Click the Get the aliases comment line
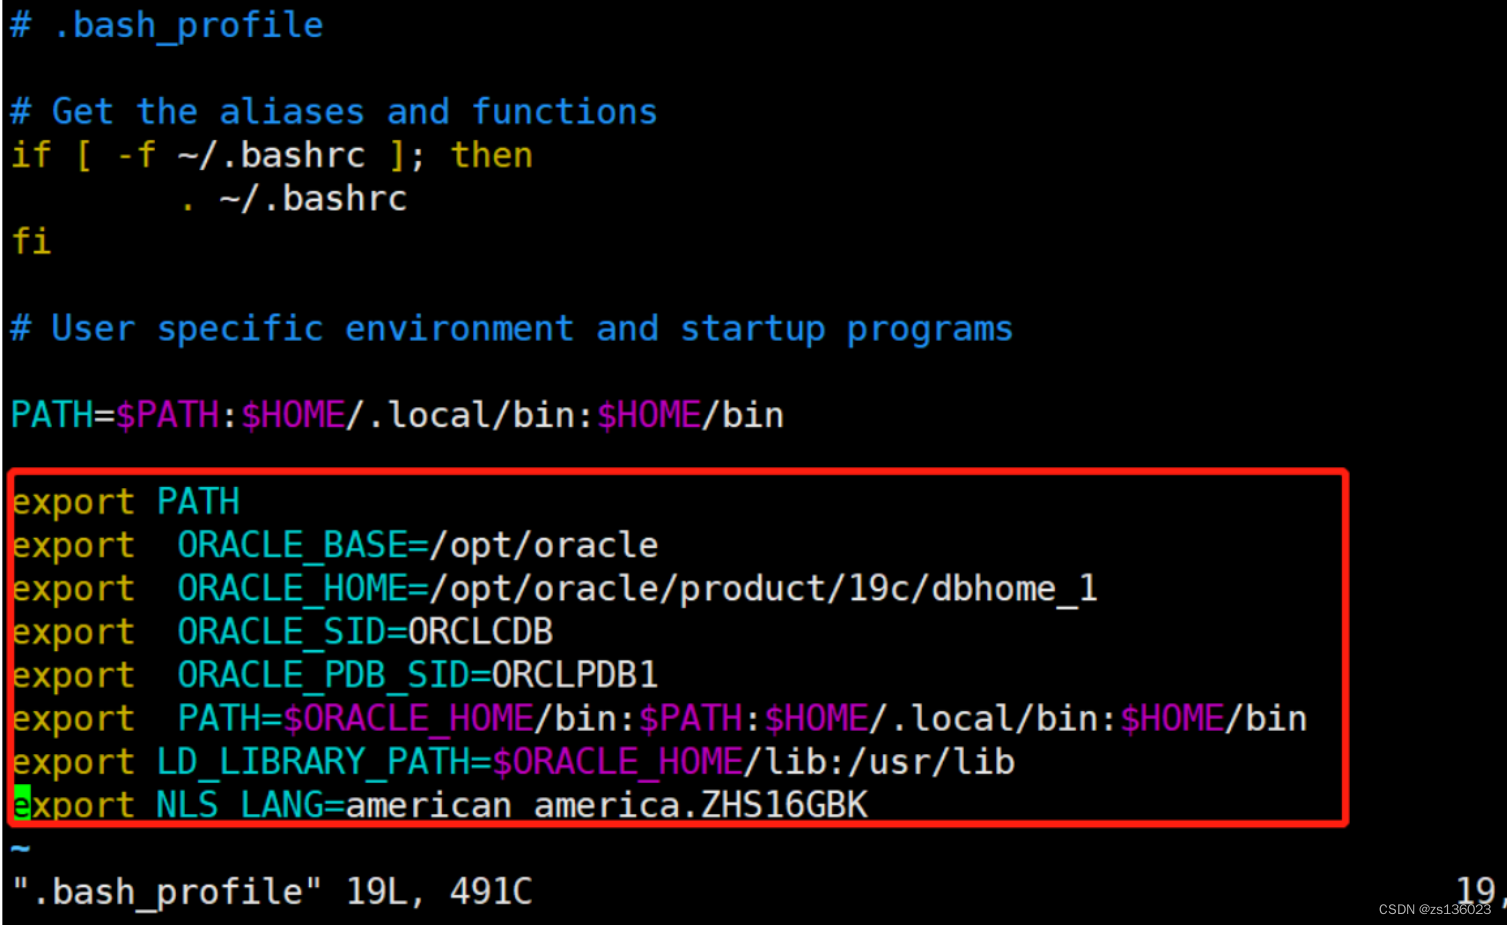 tap(330, 111)
